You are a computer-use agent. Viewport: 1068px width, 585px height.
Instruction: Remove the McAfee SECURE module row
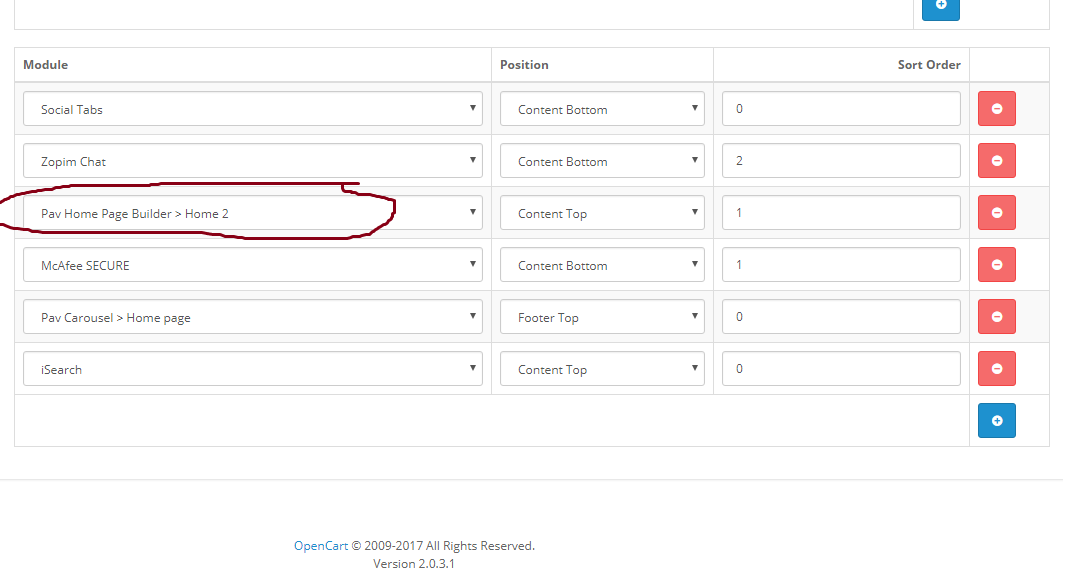pos(996,265)
